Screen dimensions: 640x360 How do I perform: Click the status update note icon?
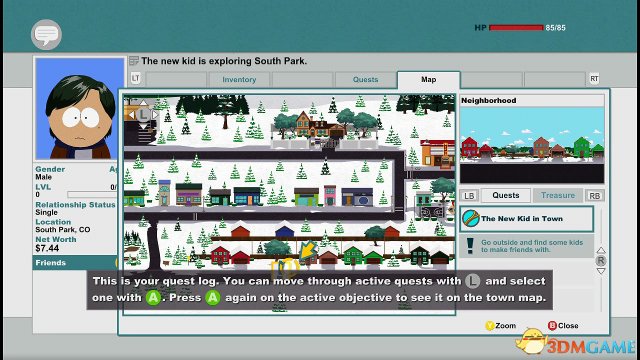(x=134, y=61)
